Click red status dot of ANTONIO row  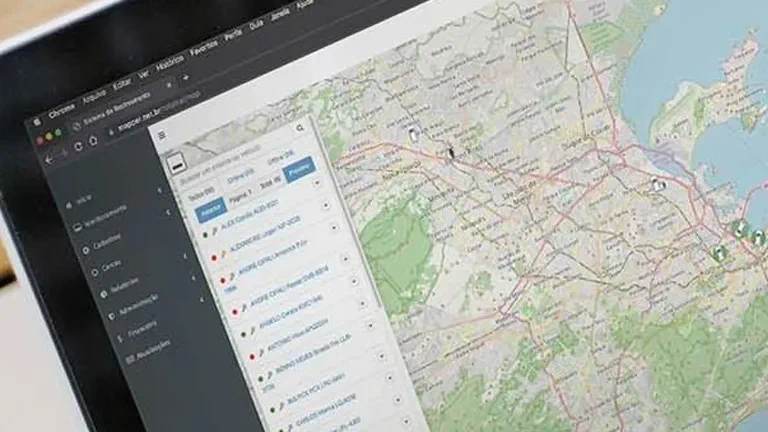pyautogui.click(x=252, y=358)
